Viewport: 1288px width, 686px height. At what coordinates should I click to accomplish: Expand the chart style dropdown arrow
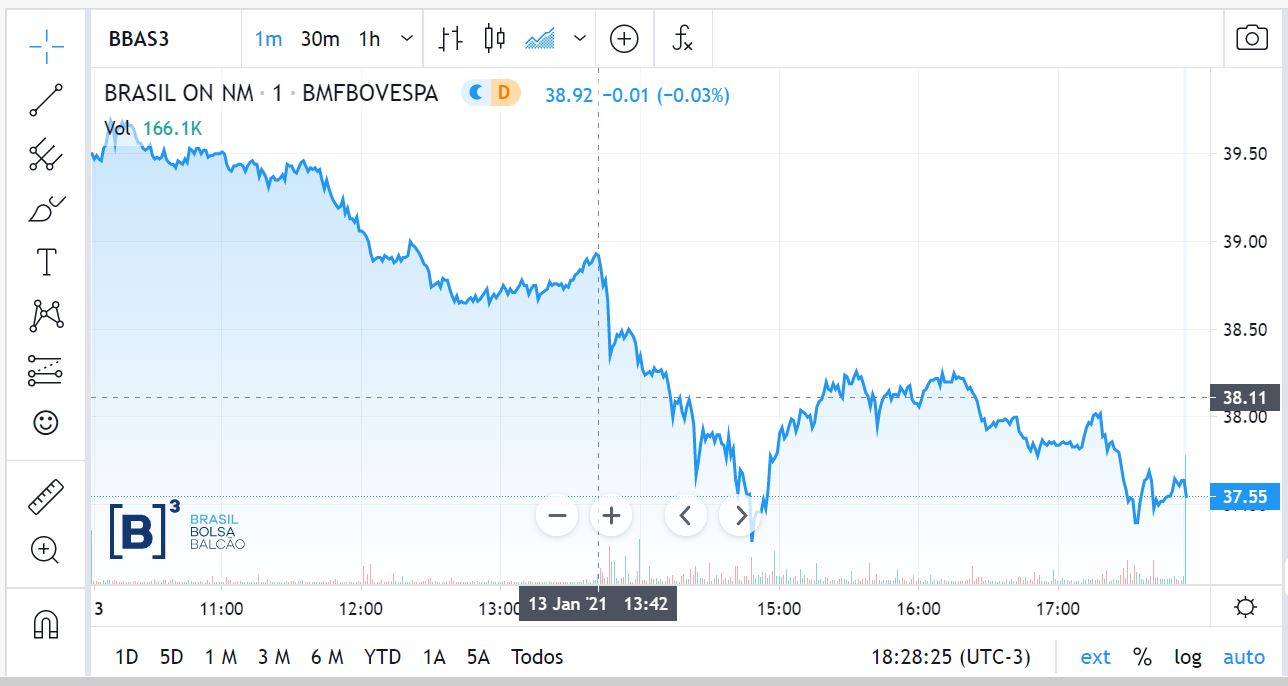580,39
